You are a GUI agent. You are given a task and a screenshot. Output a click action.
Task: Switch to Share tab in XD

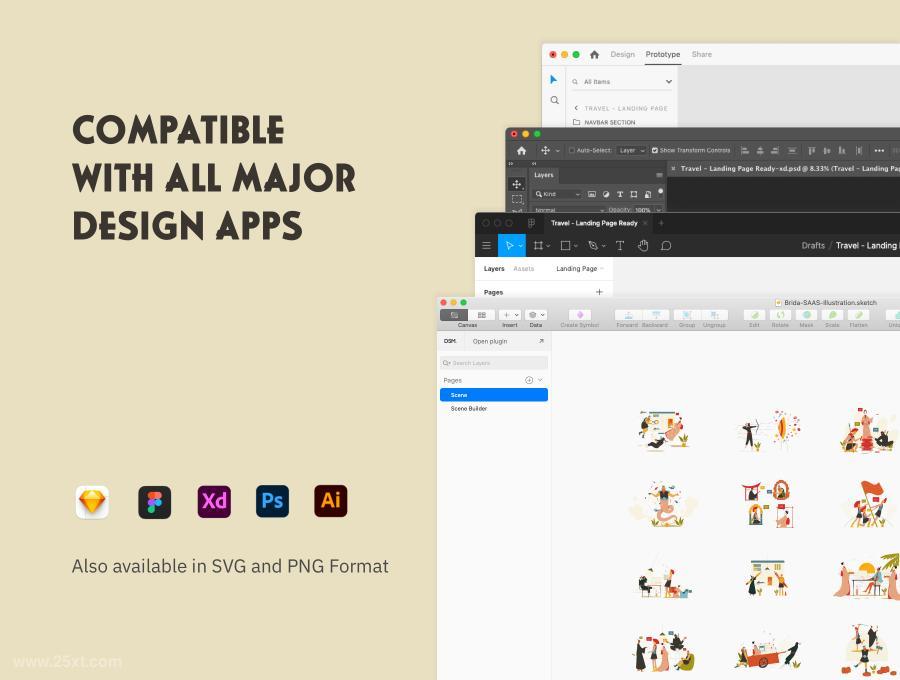tap(701, 55)
